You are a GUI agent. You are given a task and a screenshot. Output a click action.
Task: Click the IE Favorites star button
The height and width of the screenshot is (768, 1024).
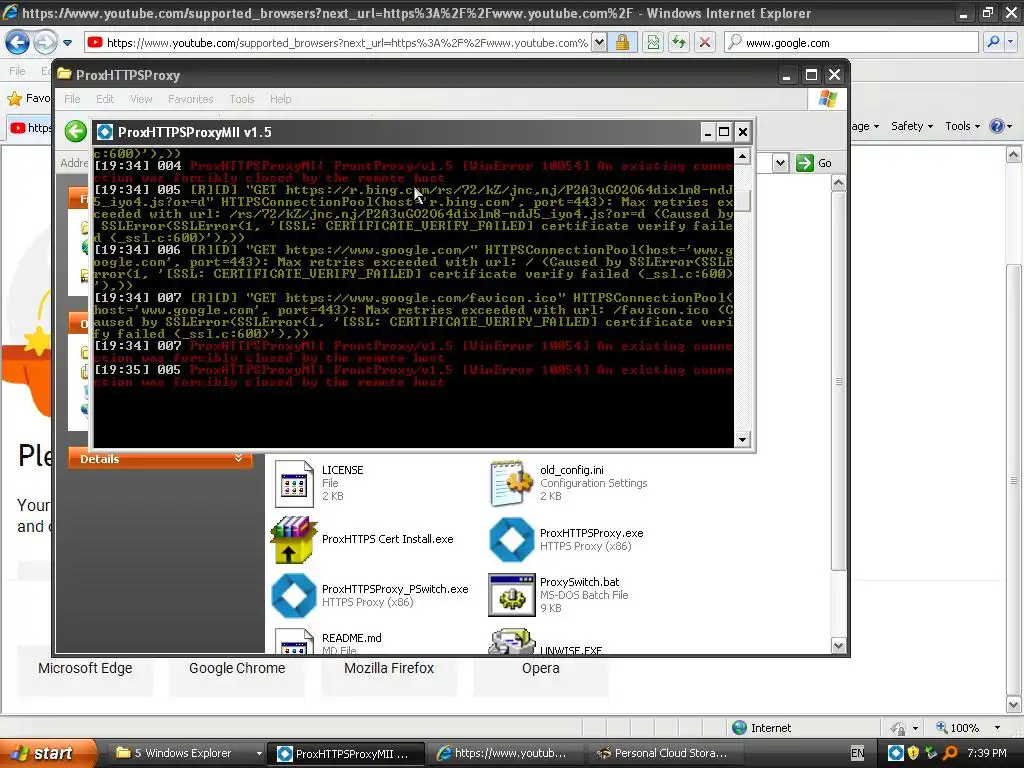(28, 99)
